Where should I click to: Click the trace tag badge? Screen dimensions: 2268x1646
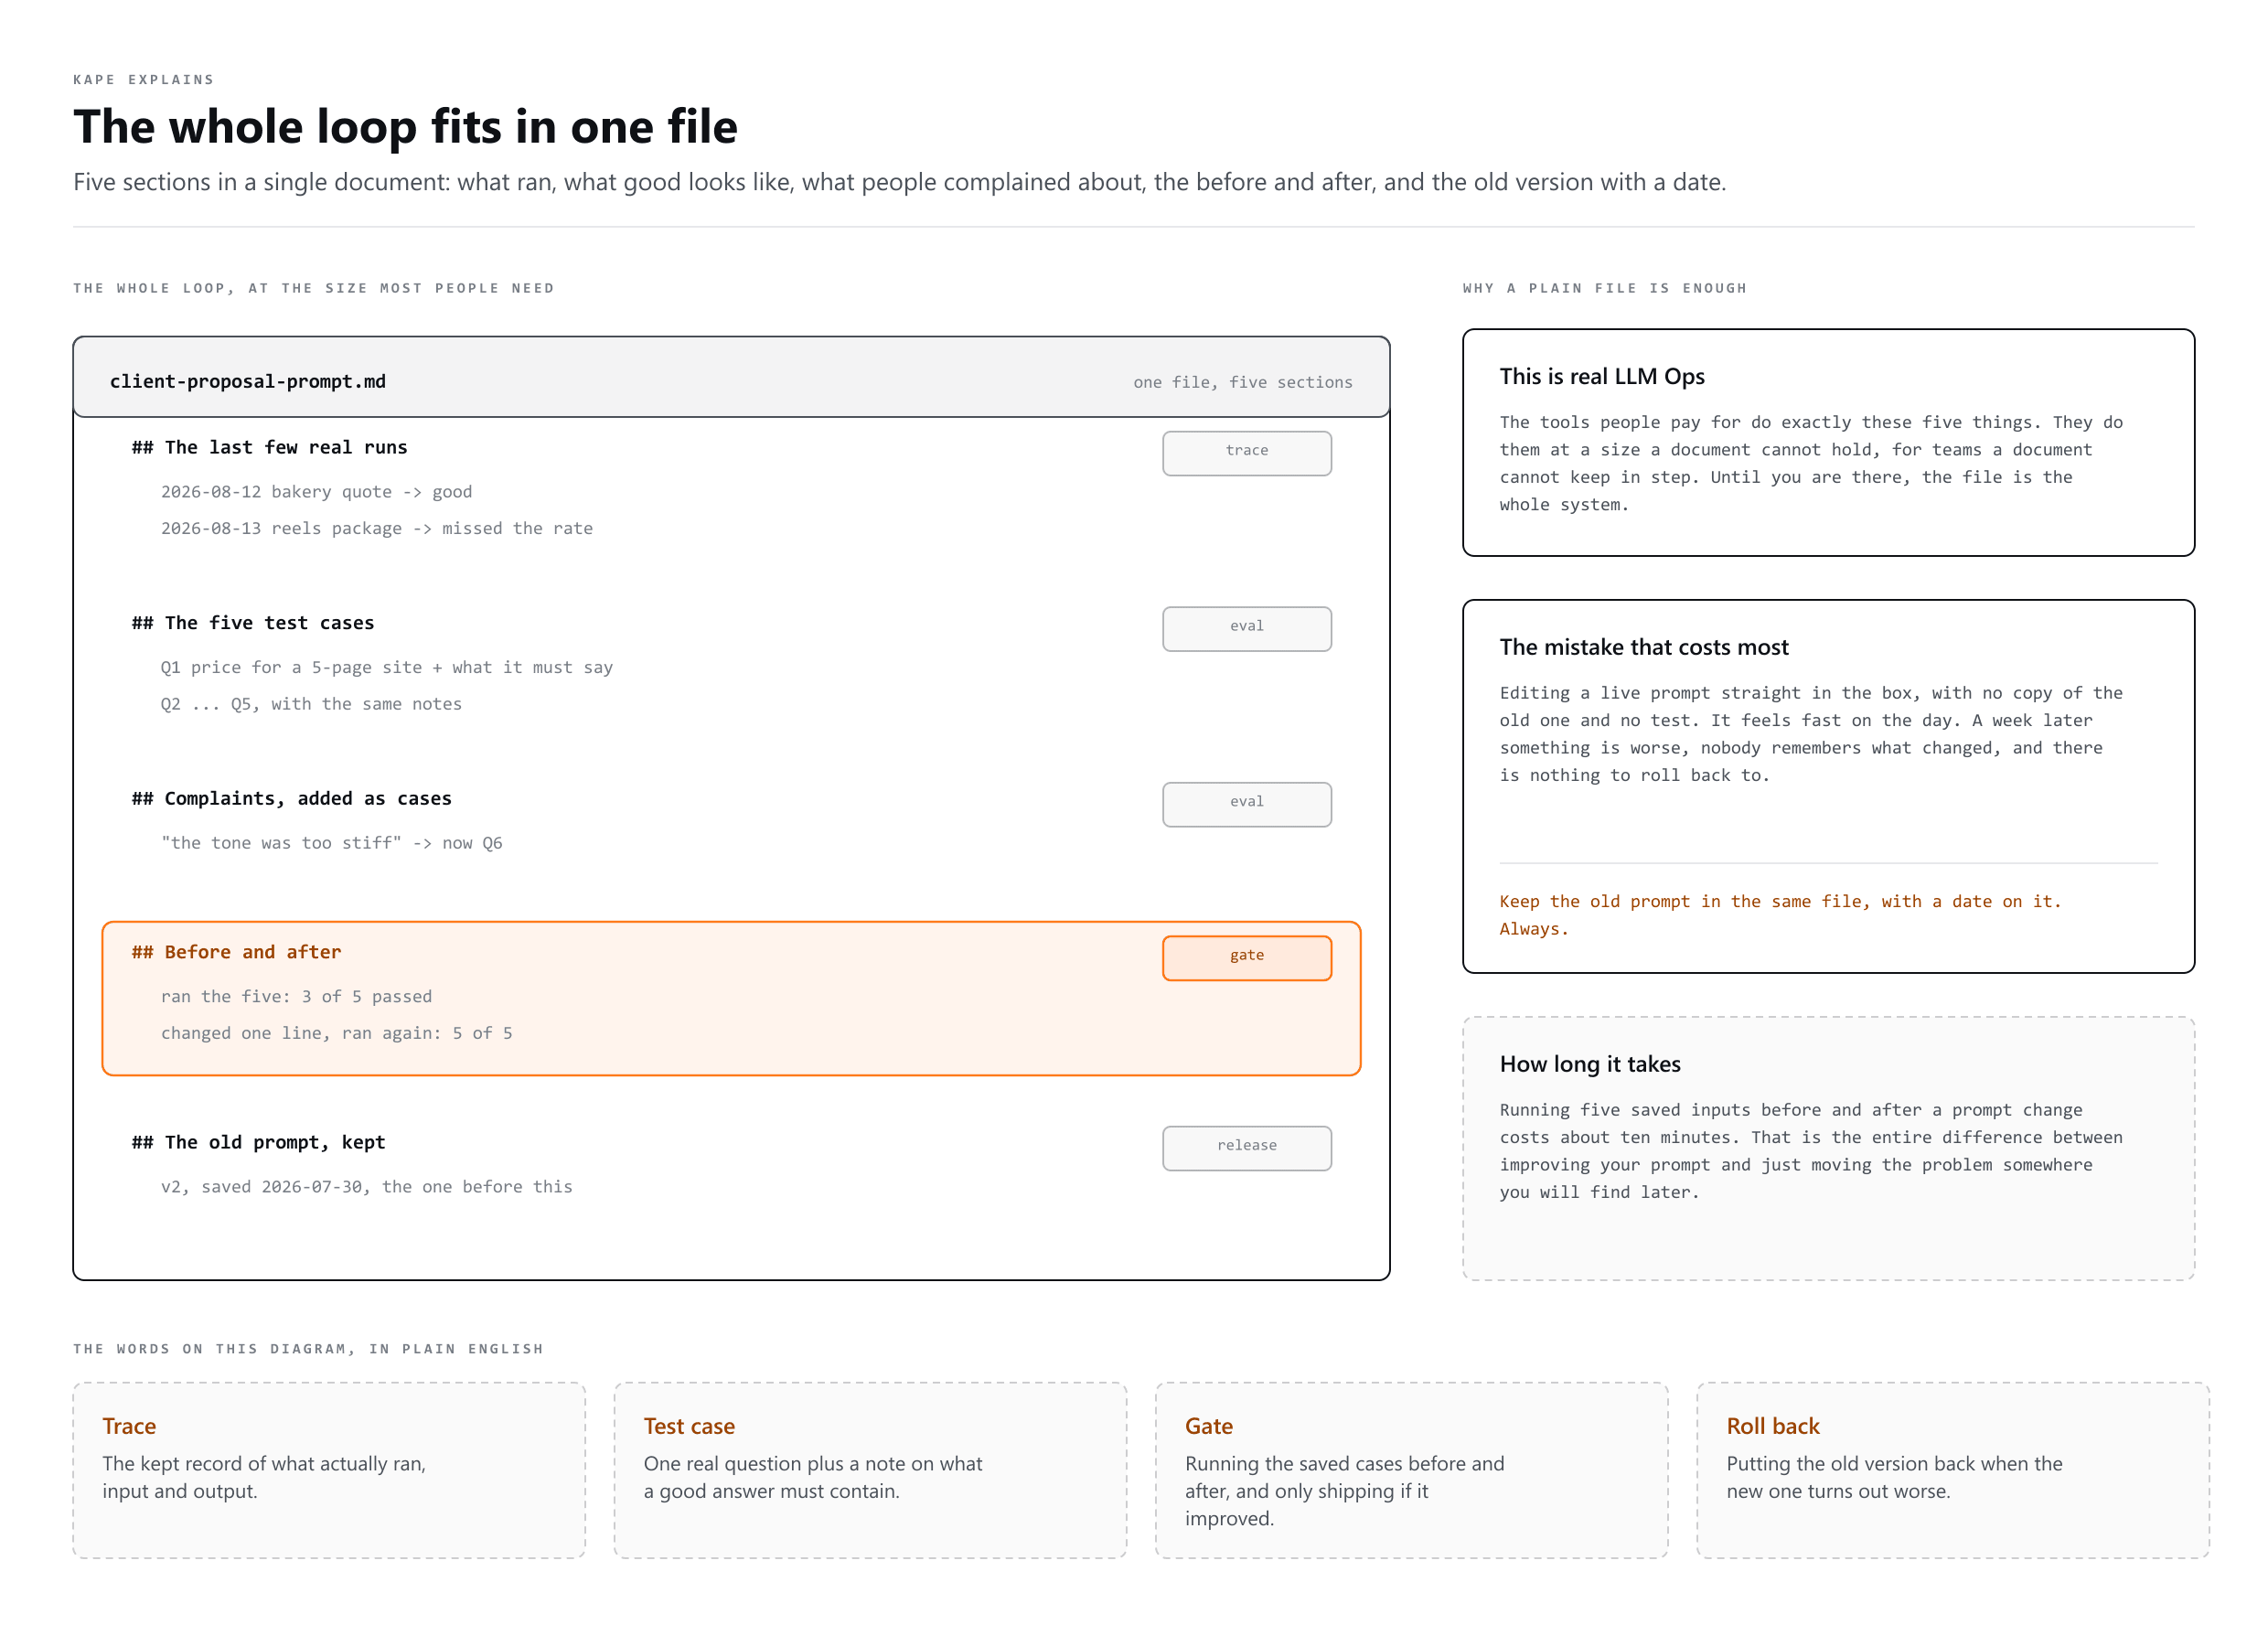coord(1246,453)
